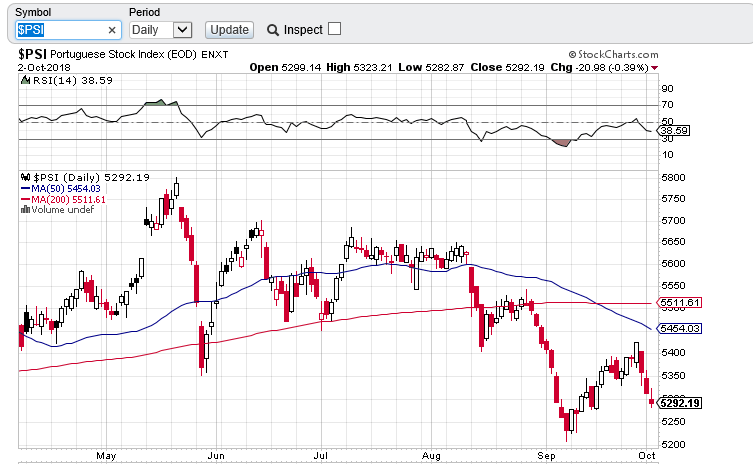Click the Jun label on the time axis
Image resolution: width=753 pixels, height=464 pixels.
pyautogui.click(x=216, y=455)
